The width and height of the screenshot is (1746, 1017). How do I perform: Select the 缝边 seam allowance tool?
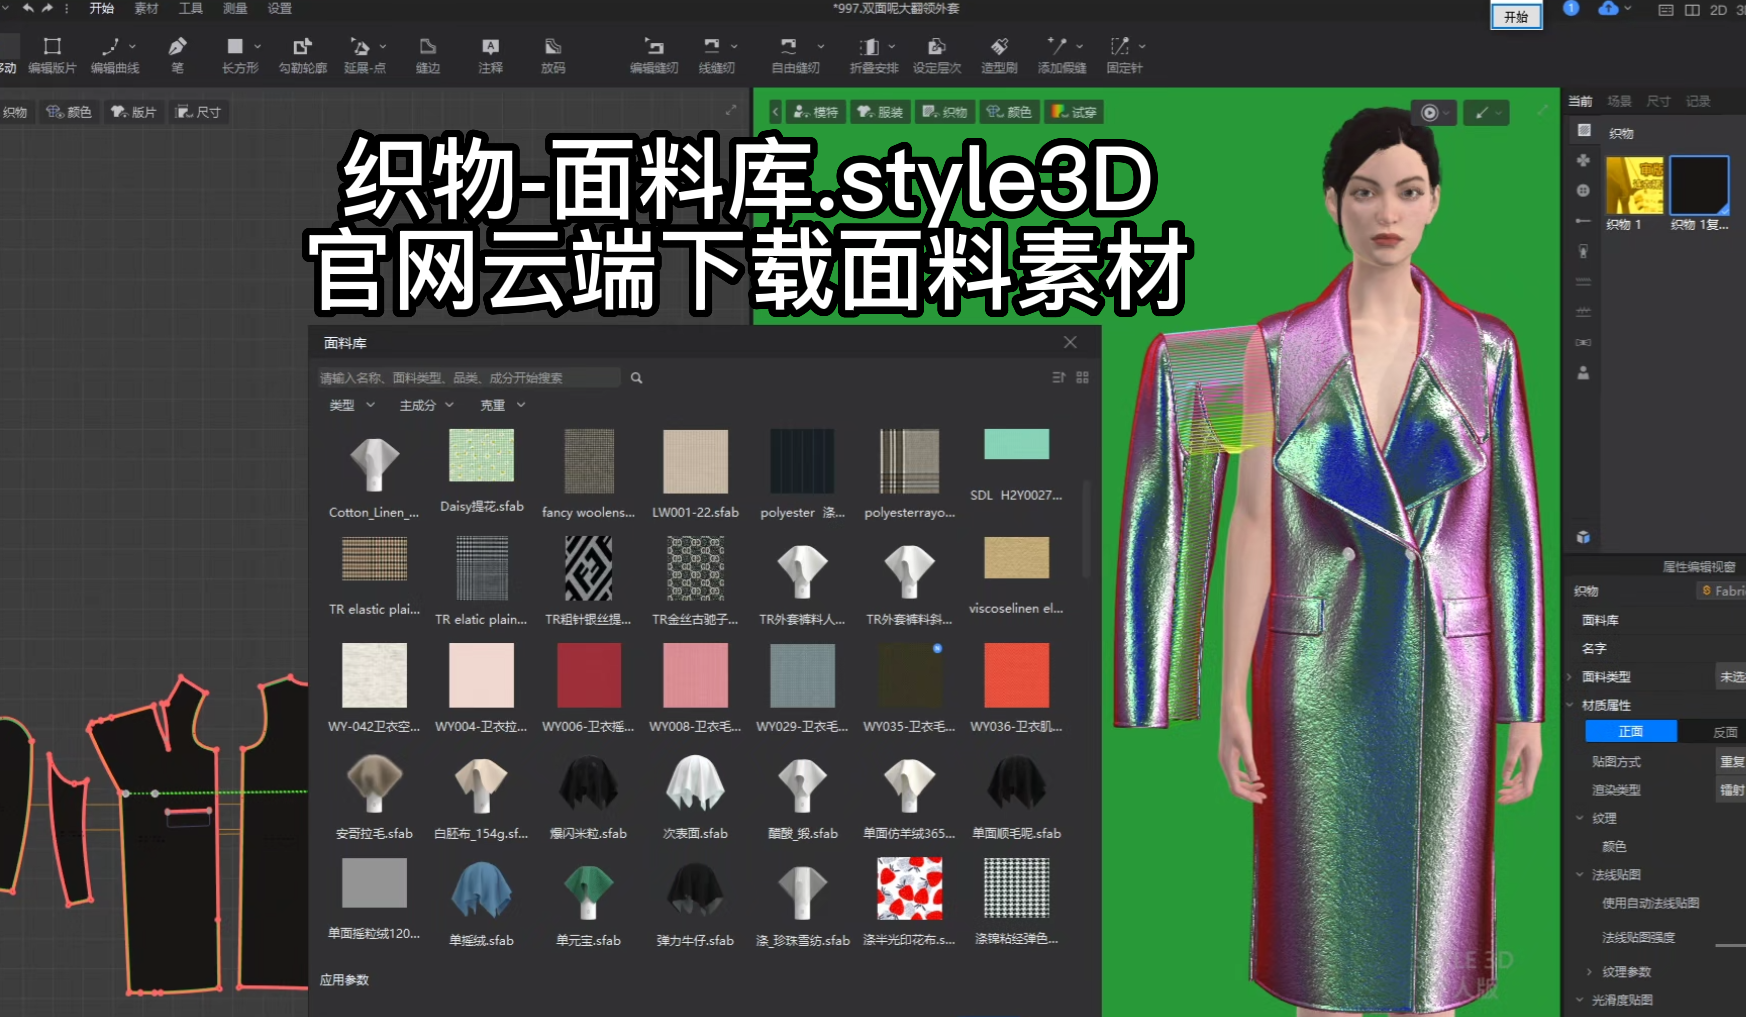coord(428,55)
